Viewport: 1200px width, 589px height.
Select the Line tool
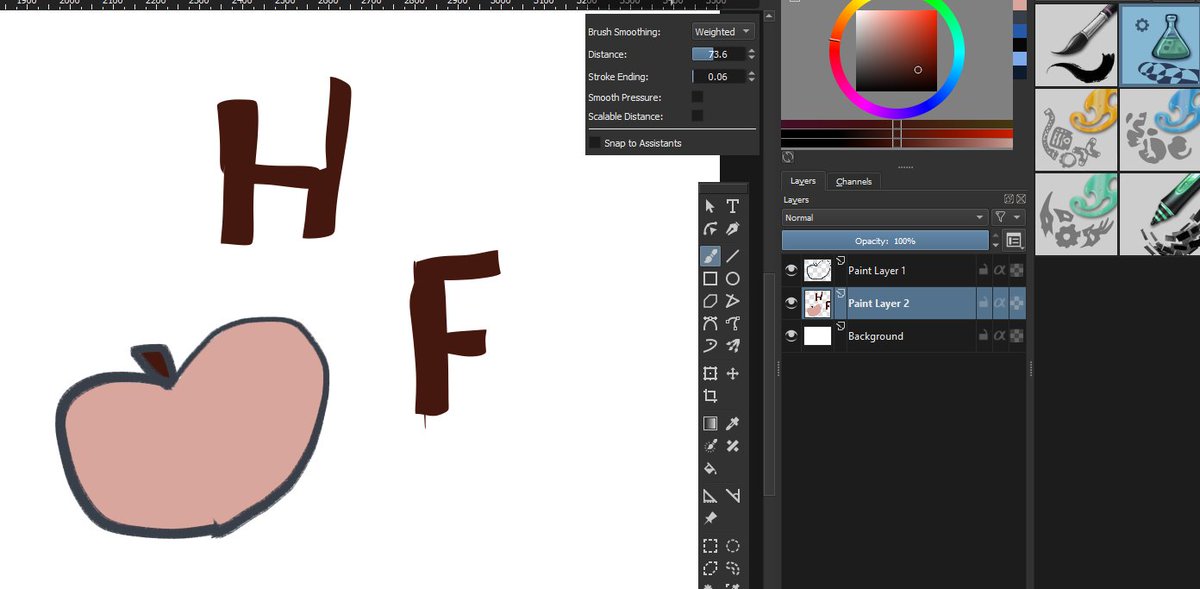[x=733, y=256]
